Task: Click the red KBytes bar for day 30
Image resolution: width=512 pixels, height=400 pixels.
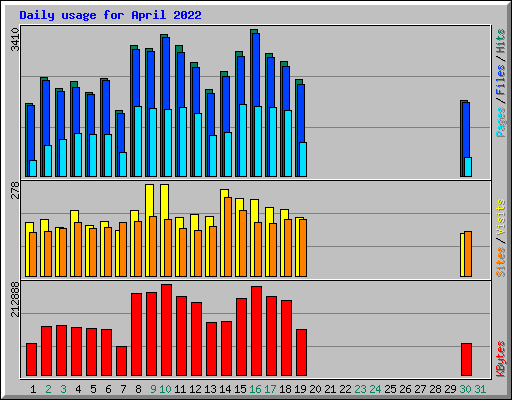Action: click(x=467, y=360)
